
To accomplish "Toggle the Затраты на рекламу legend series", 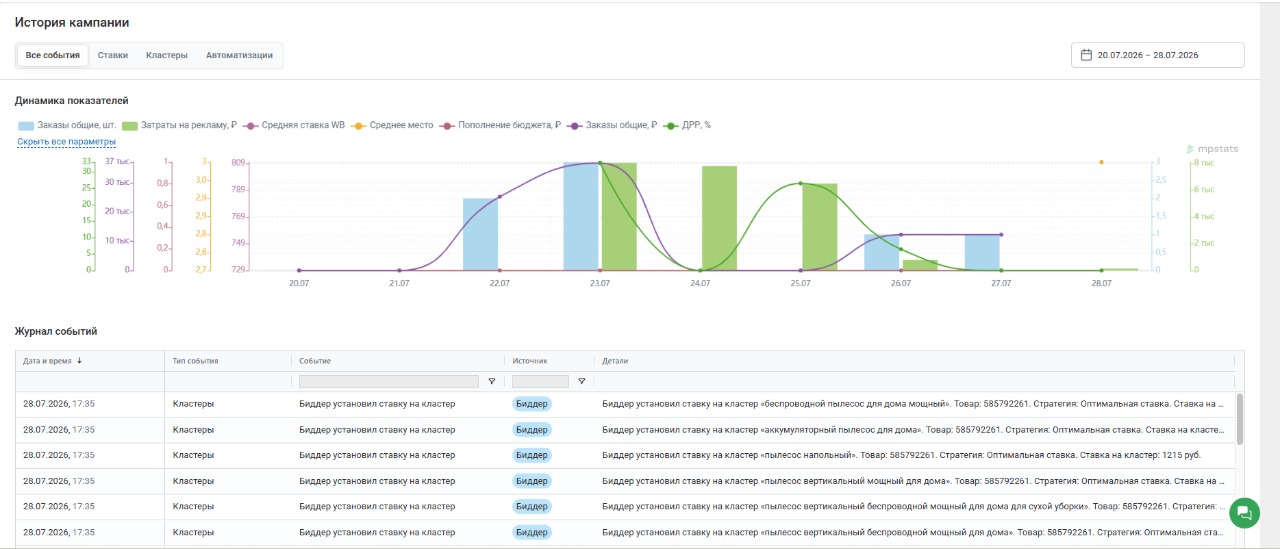I will 180,125.
